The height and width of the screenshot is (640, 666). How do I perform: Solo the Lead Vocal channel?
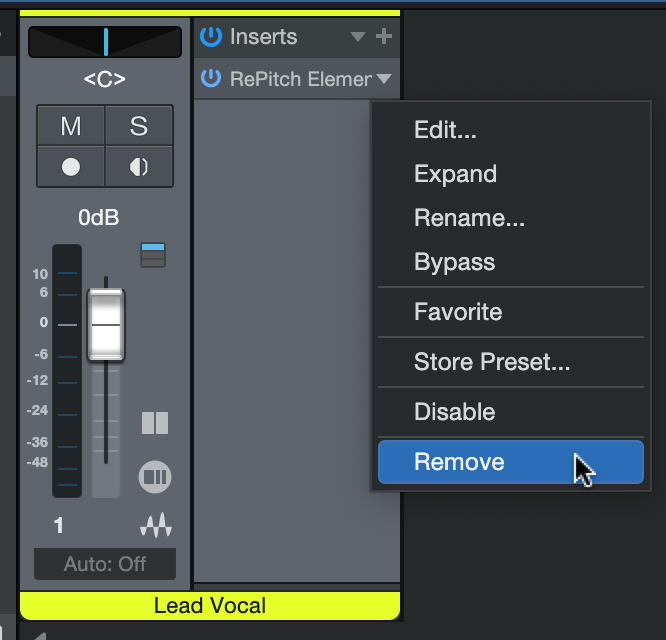[138, 126]
